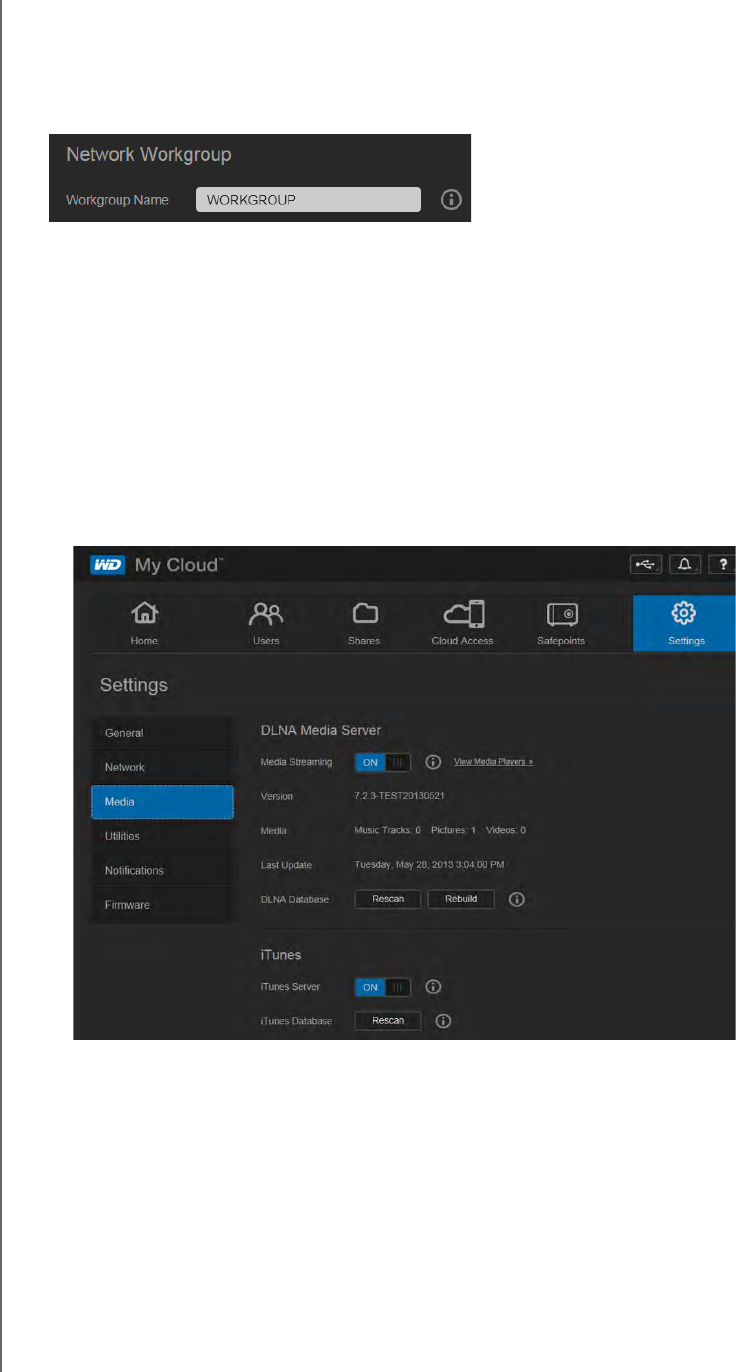
Task: Edit the Workgroup Name field
Action: (308, 200)
